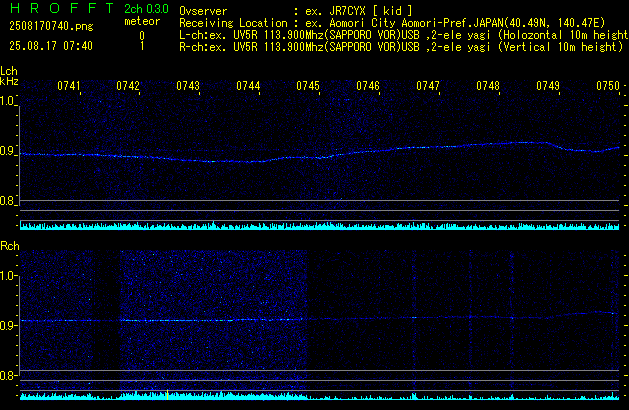The width and height of the screenshot is (629, 410).
Task: Click the Ovserver JR7CYX line
Action: coord(296,11)
